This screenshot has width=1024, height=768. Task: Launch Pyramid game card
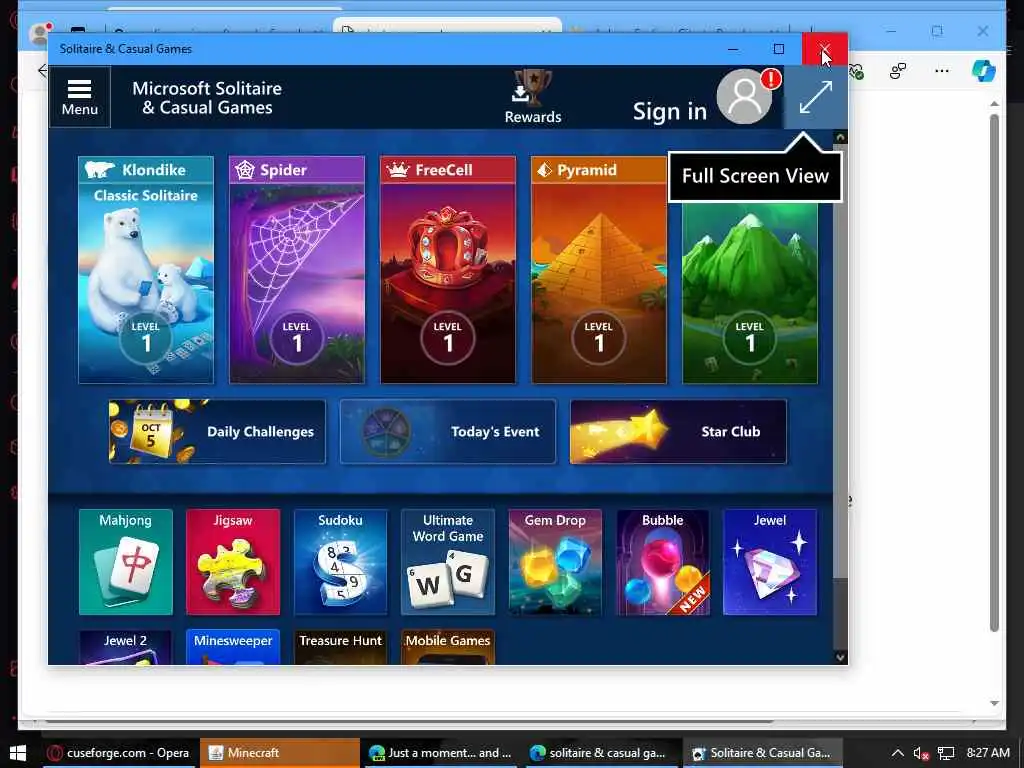599,270
